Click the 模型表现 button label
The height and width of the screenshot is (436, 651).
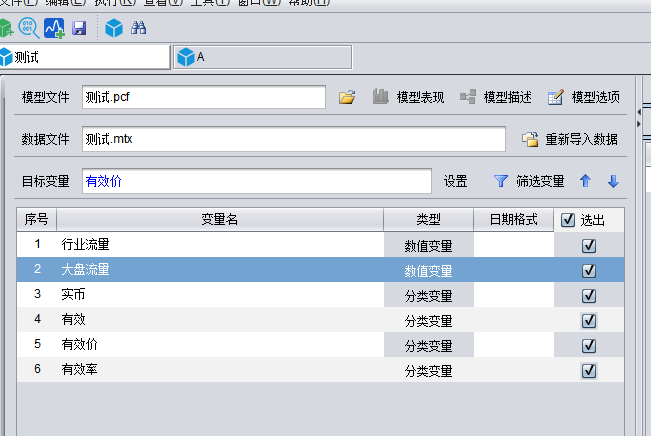point(420,97)
